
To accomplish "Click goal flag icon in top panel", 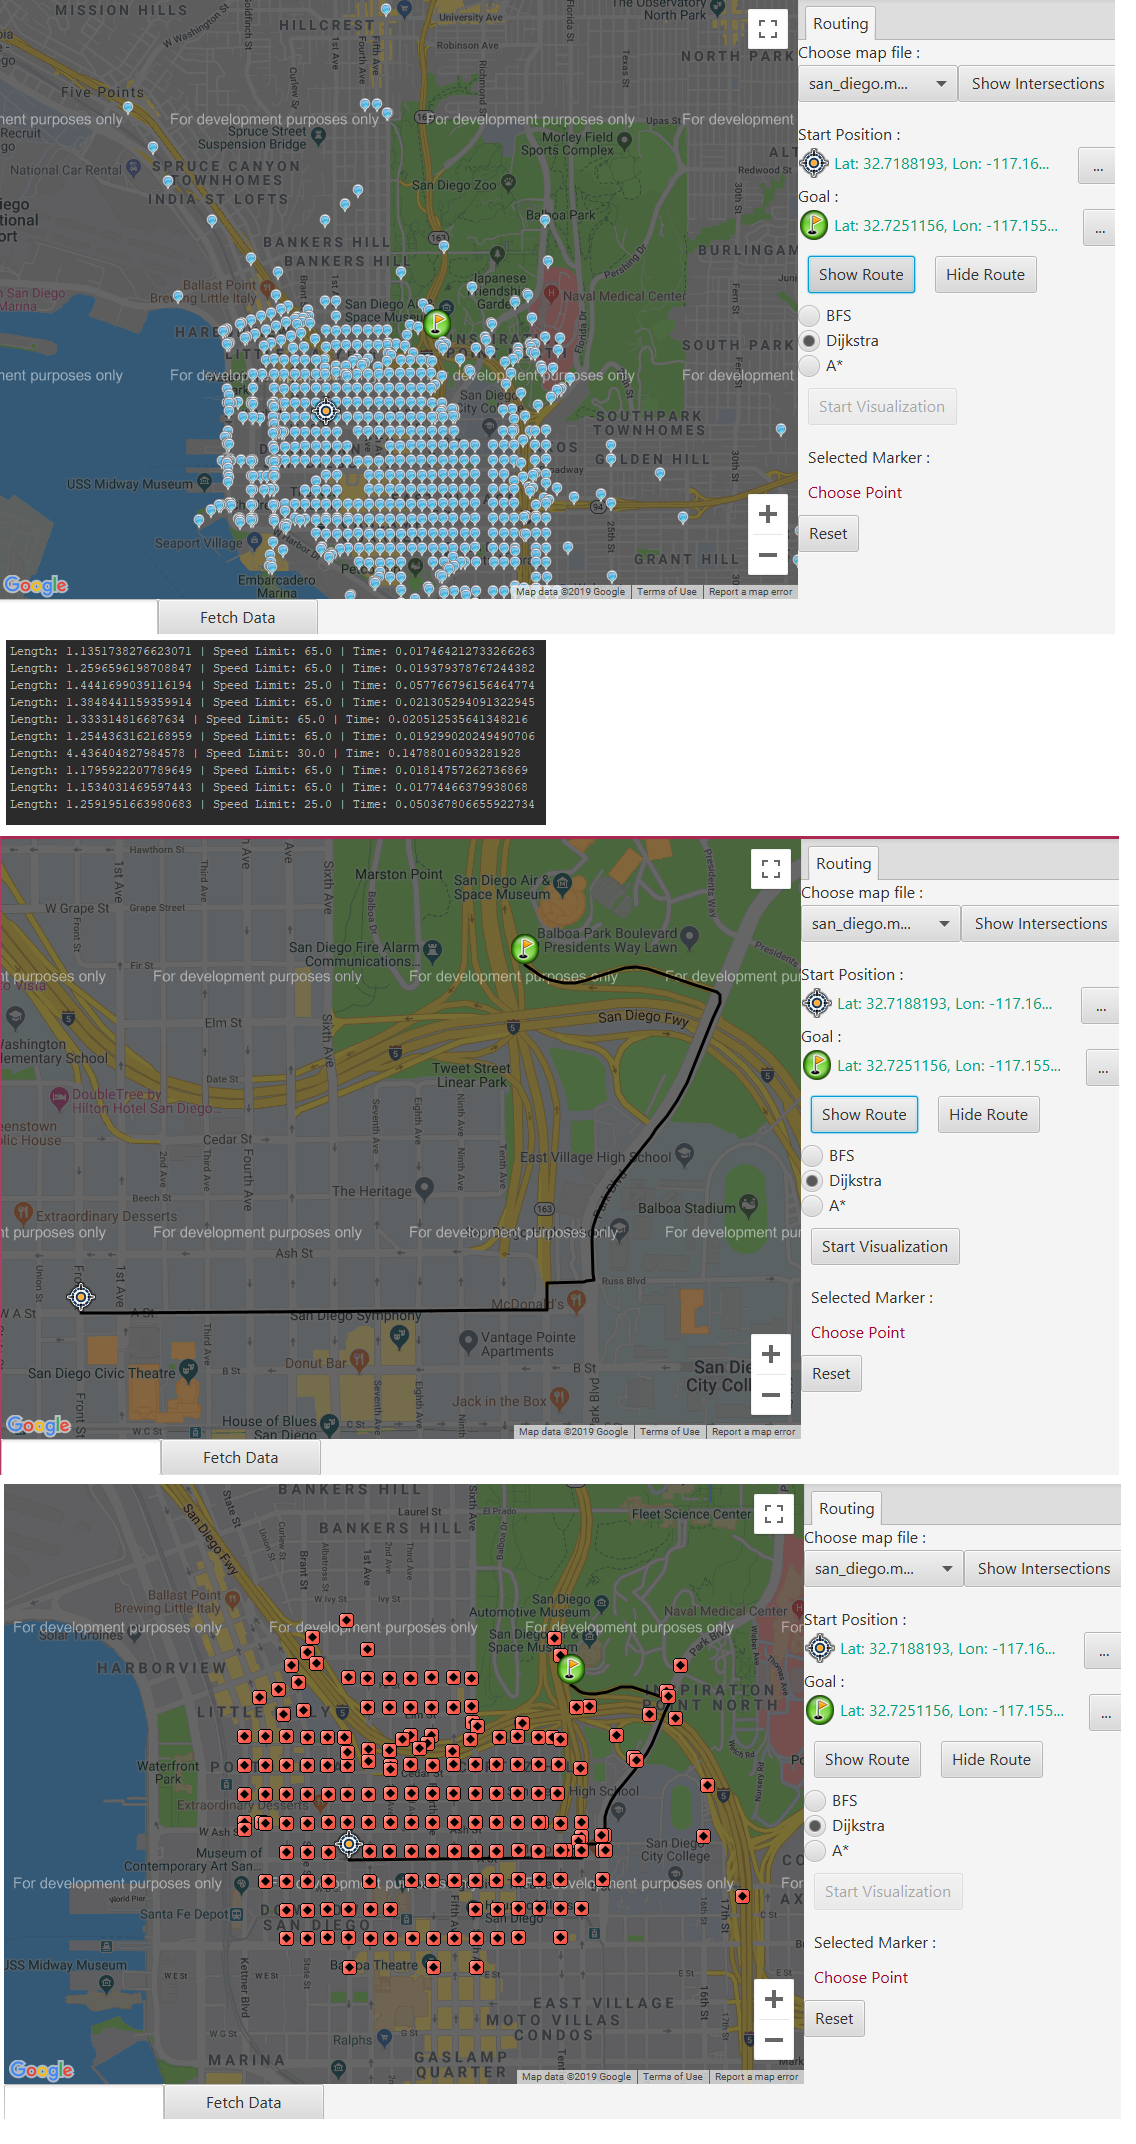I will pyautogui.click(x=814, y=225).
